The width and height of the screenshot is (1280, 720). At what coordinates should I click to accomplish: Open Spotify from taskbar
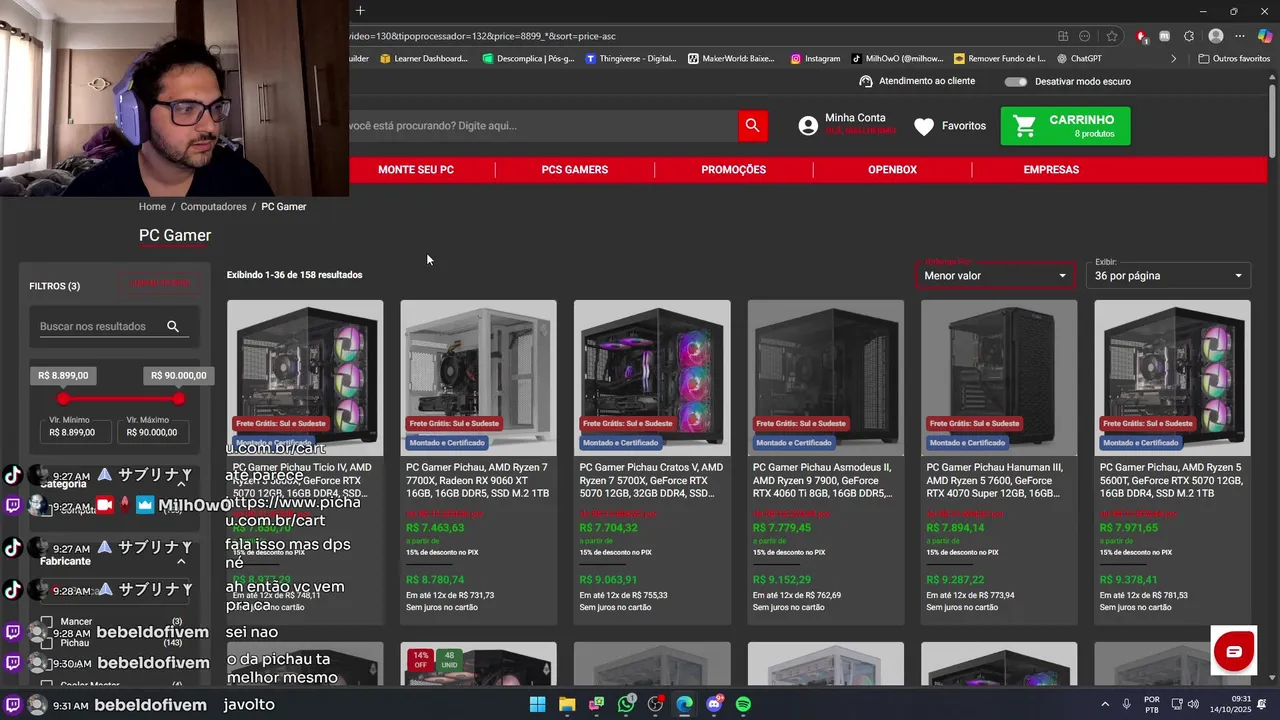tap(743, 704)
